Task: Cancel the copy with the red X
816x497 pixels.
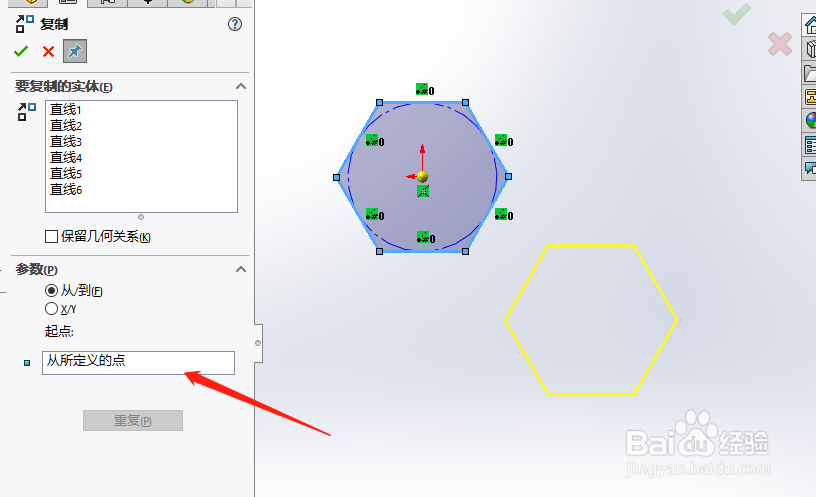Action: [x=48, y=52]
